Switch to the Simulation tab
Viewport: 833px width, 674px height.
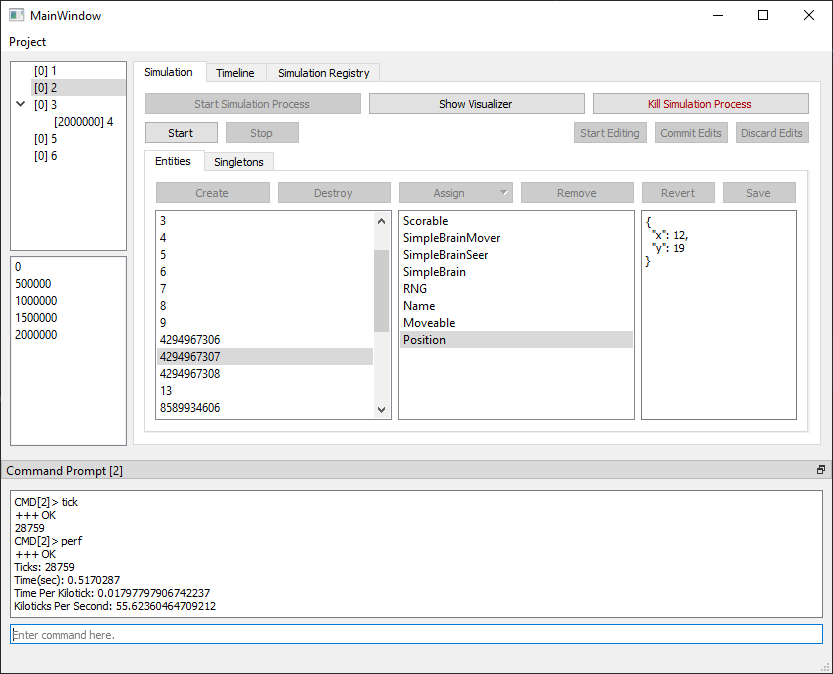pyautogui.click(x=168, y=72)
